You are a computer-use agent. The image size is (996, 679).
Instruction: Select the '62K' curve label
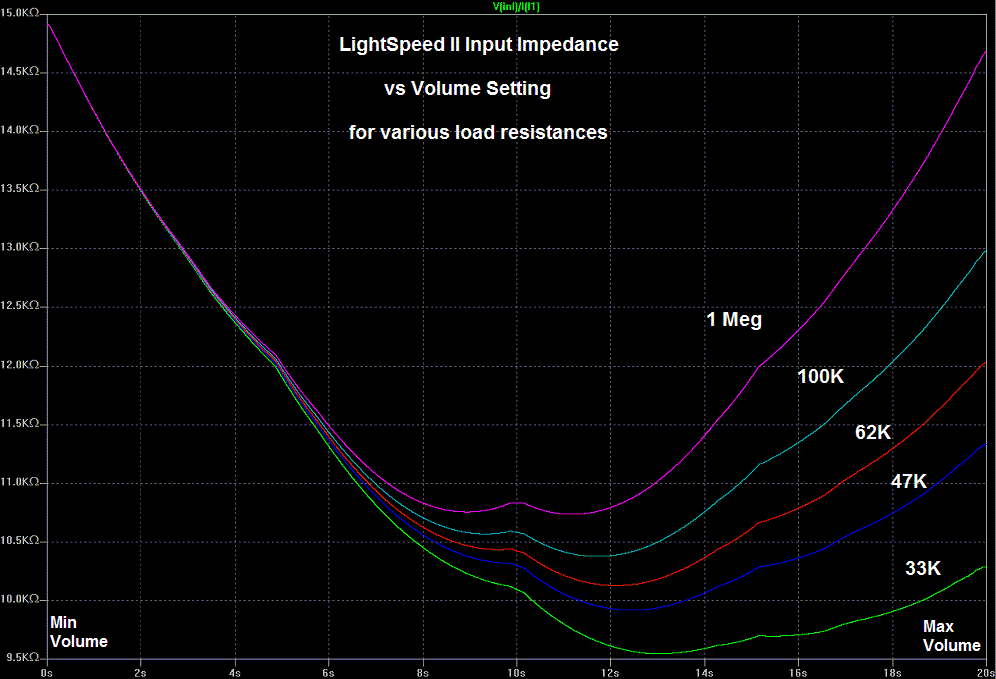(x=873, y=433)
